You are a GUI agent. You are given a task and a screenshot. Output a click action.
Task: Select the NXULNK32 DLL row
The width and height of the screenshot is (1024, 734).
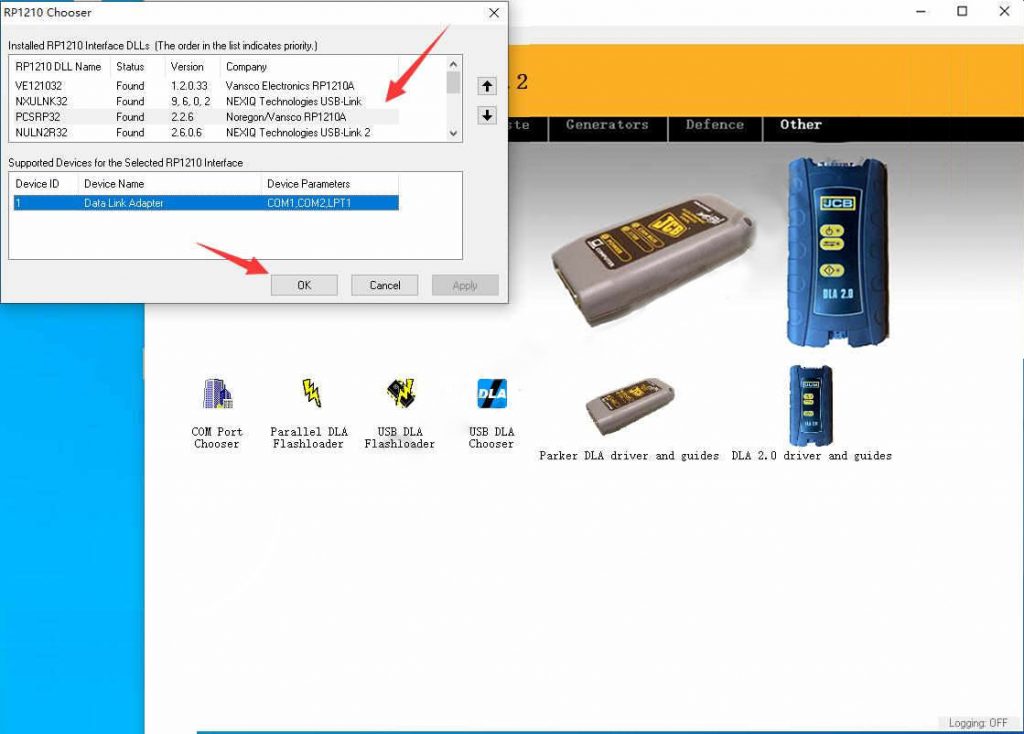click(206, 101)
